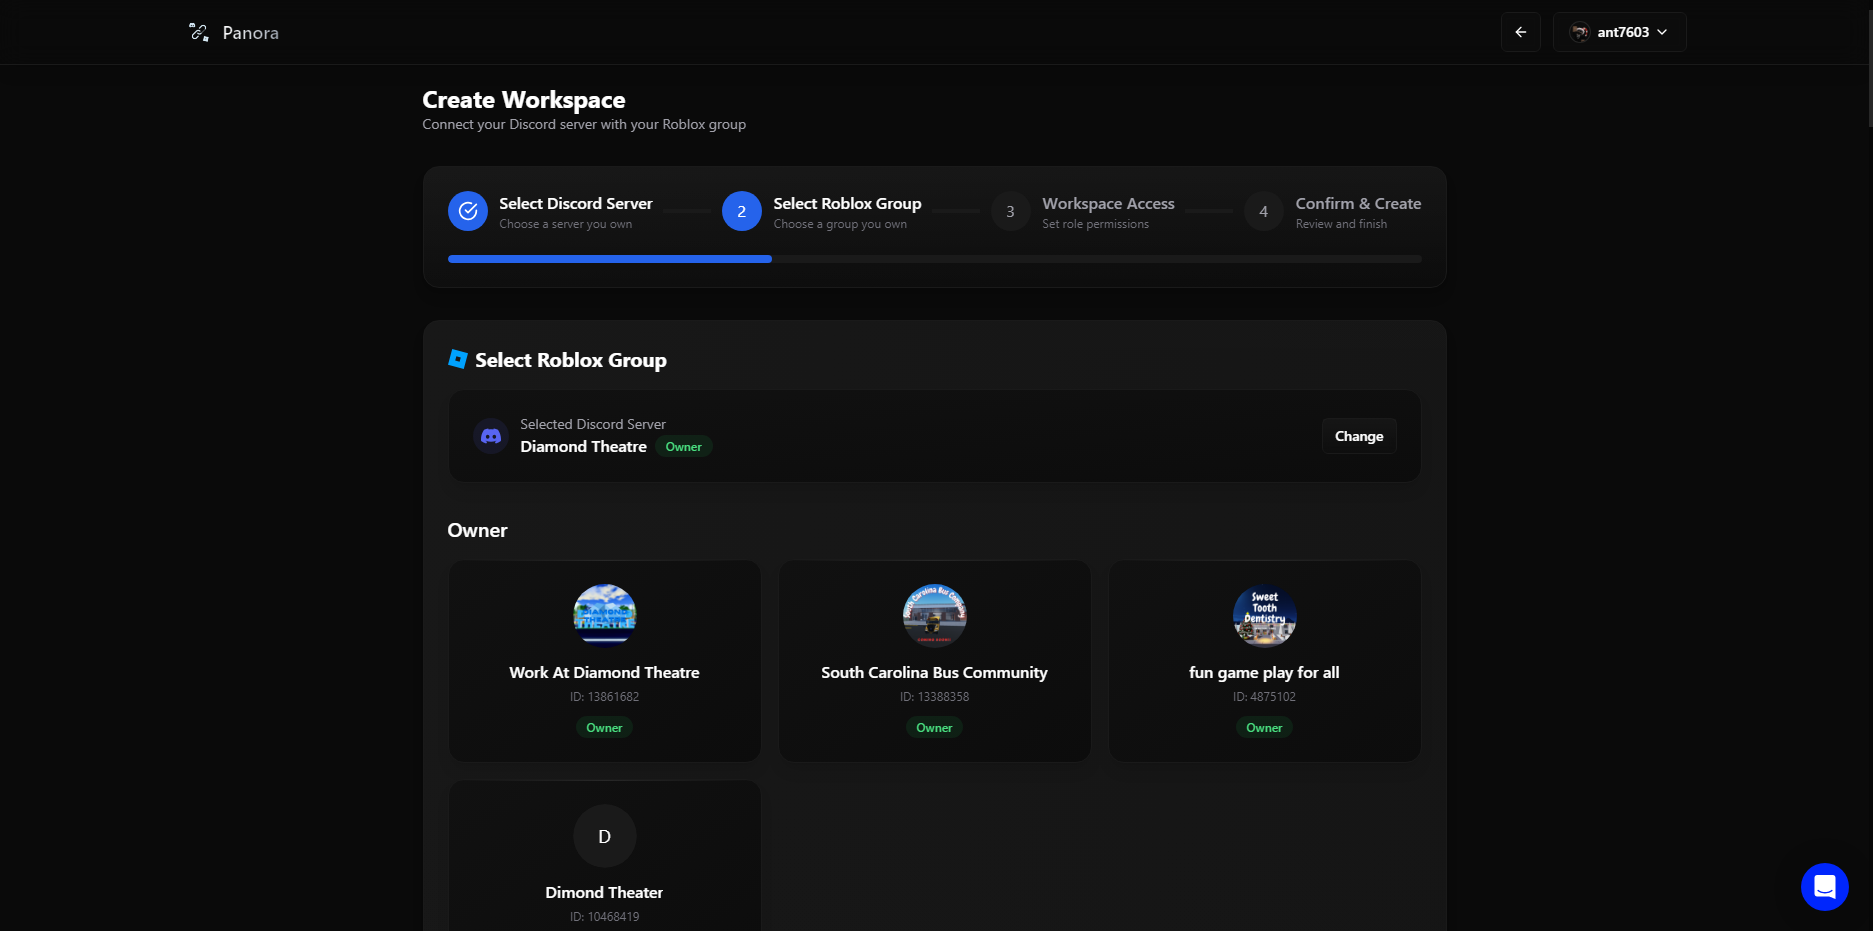This screenshot has height=931, width=1873.
Task: Click the step 3 Workspace Access circle
Action: click(x=1010, y=211)
